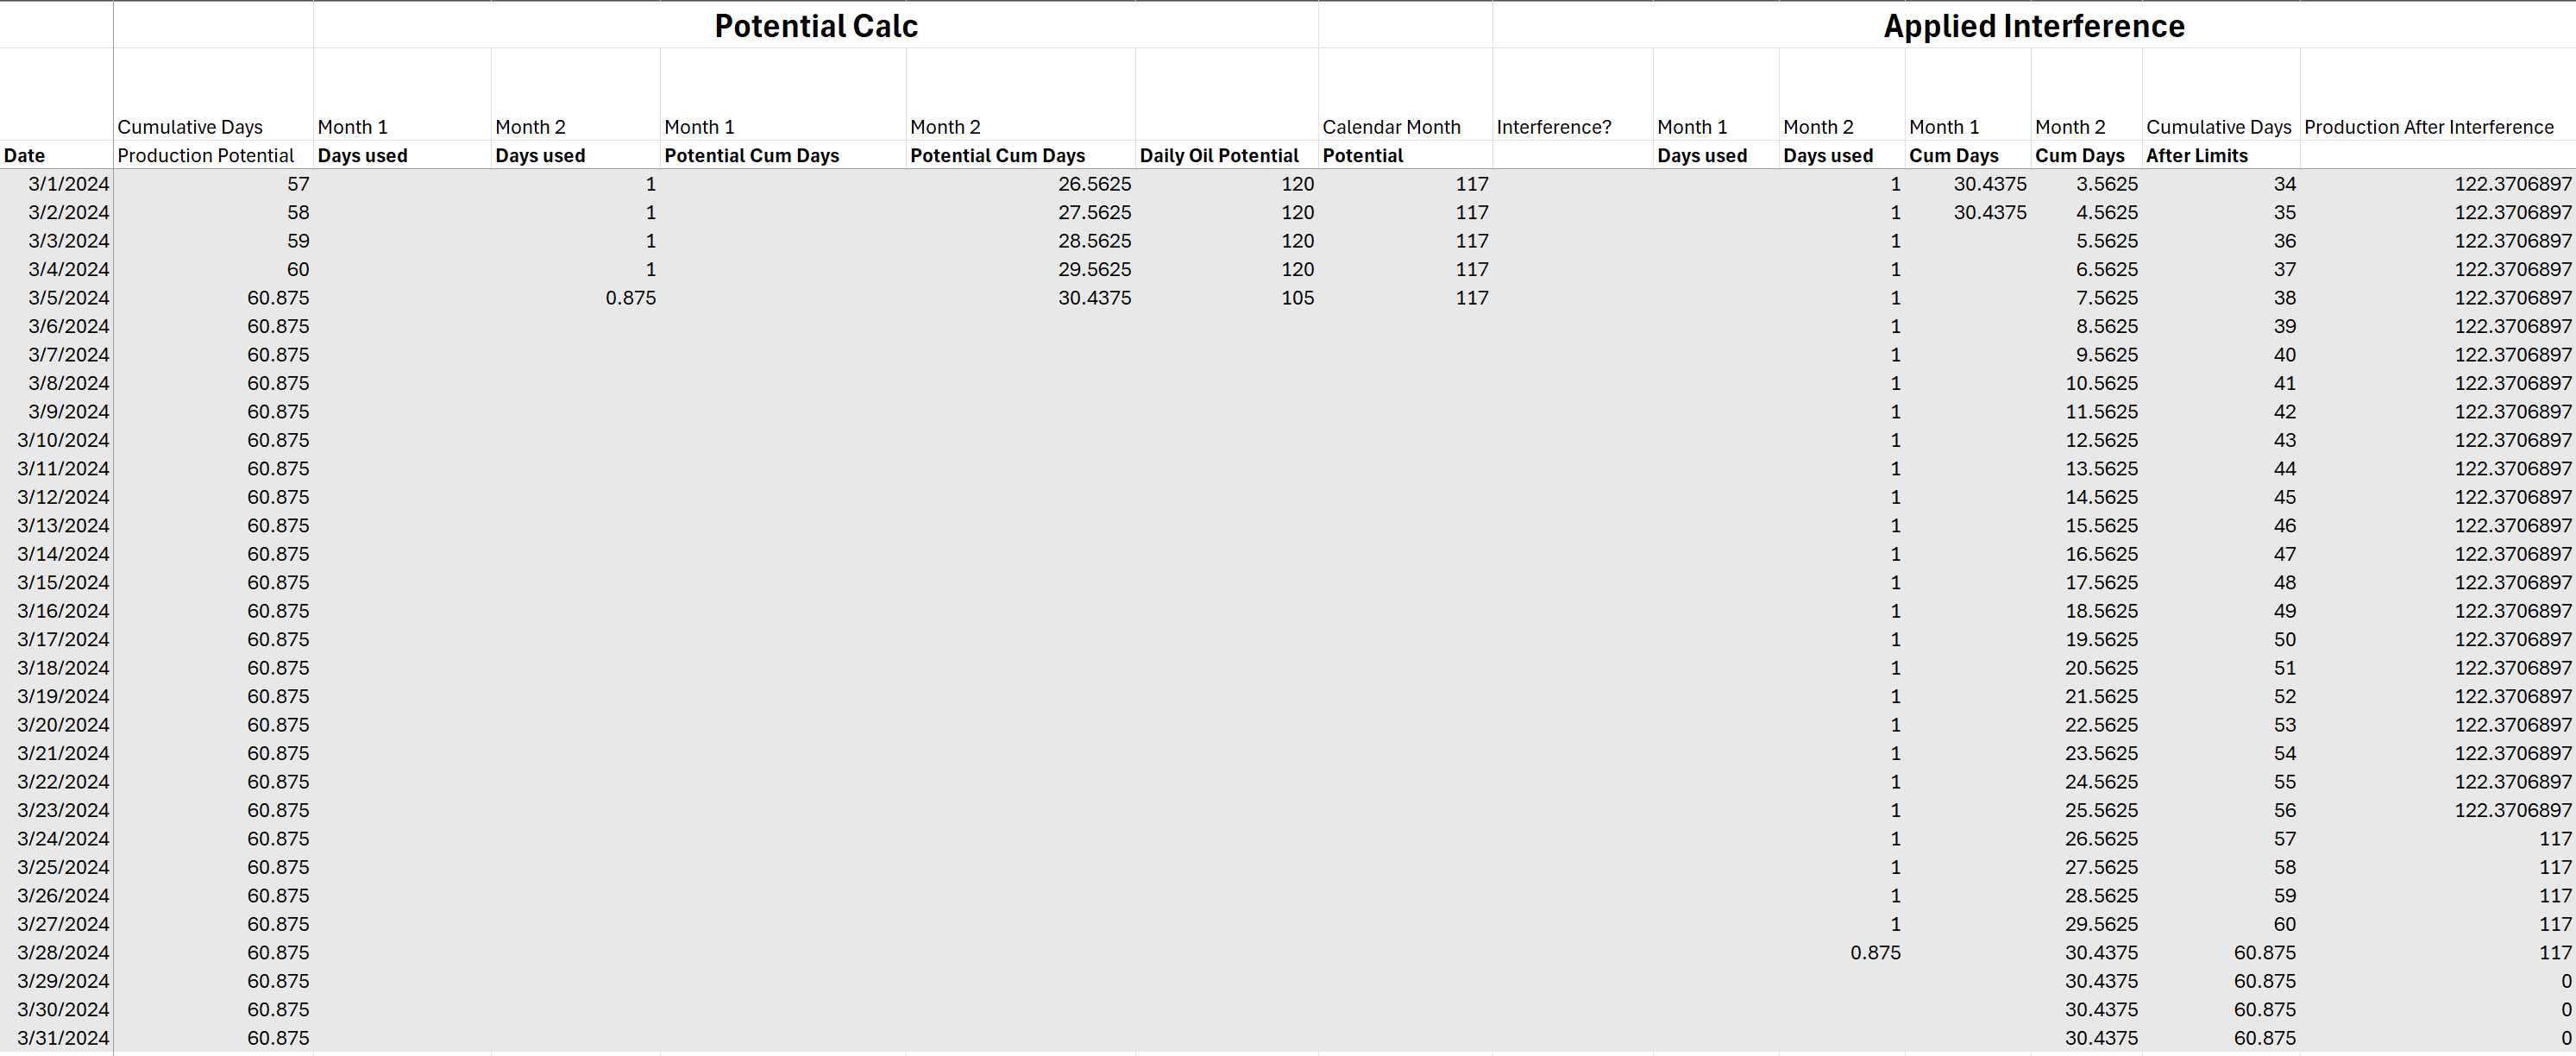
Task: Click the 3/31/2024 date cell
Action: tap(63, 1038)
